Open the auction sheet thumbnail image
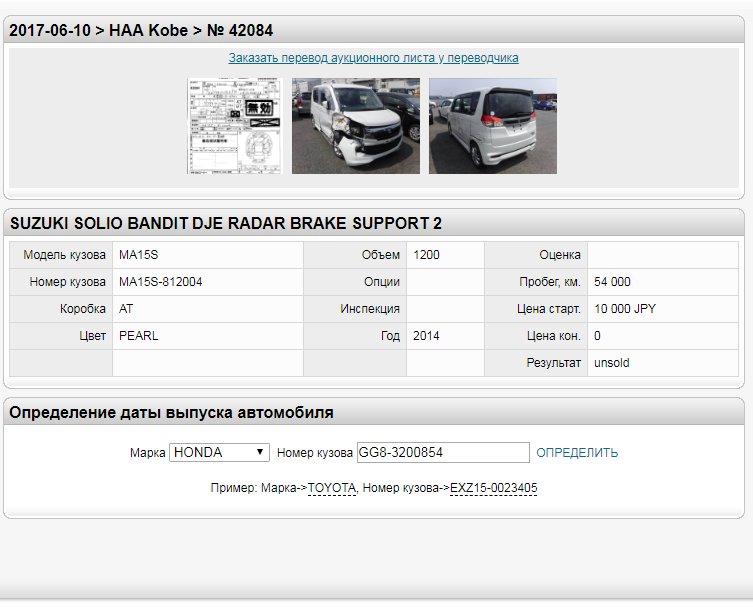Image resolution: width=753 pixels, height=612 pixels. 234,126
